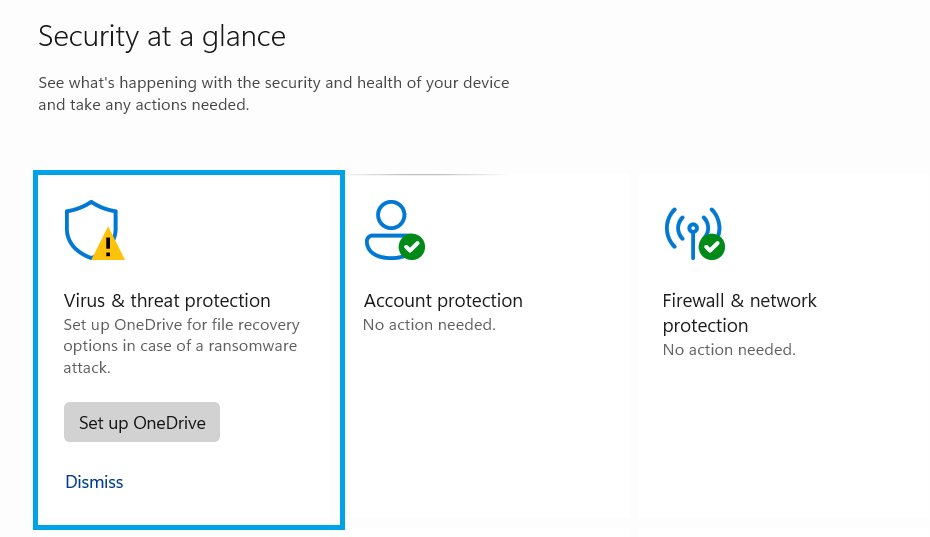Select the Account protection card's blank lower area

click(x=487, y=440)
